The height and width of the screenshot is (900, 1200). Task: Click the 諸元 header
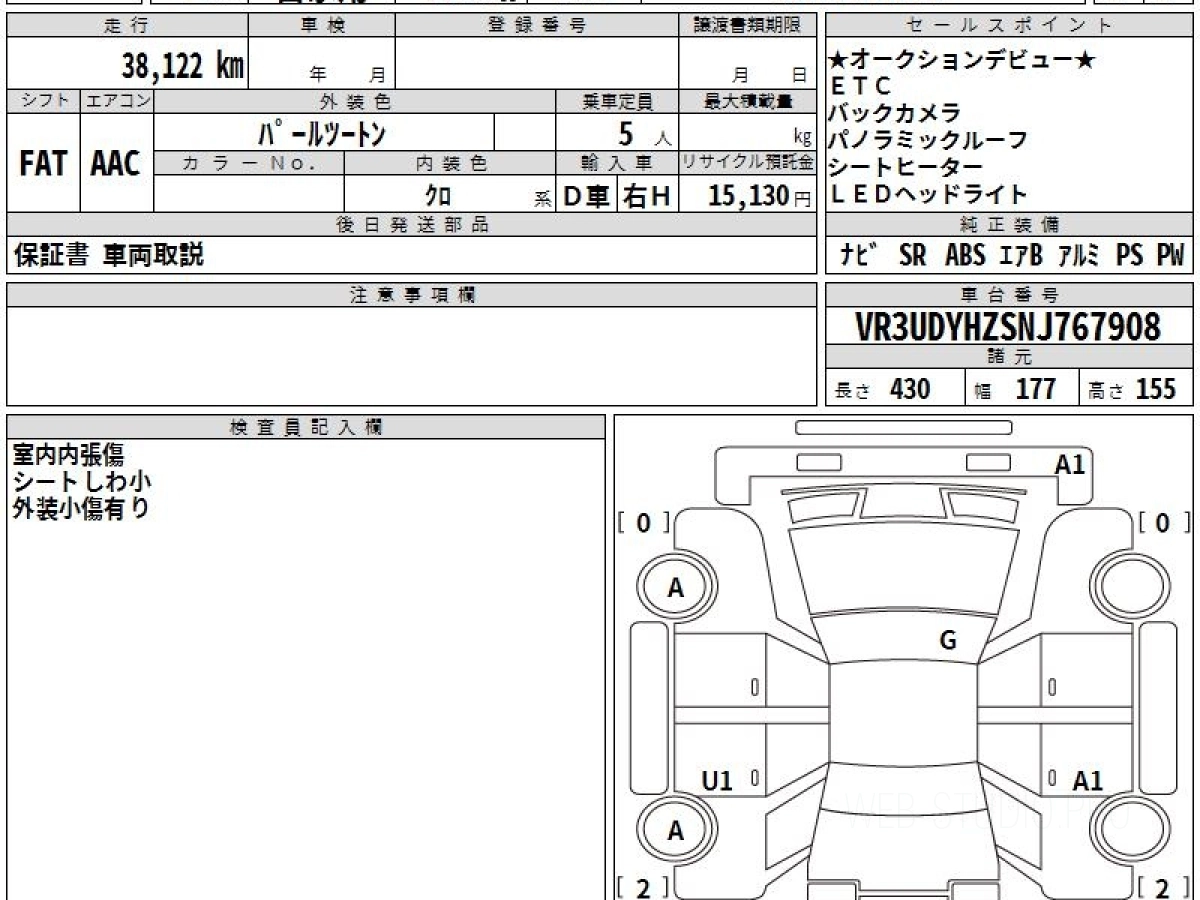pos(1009,357)
